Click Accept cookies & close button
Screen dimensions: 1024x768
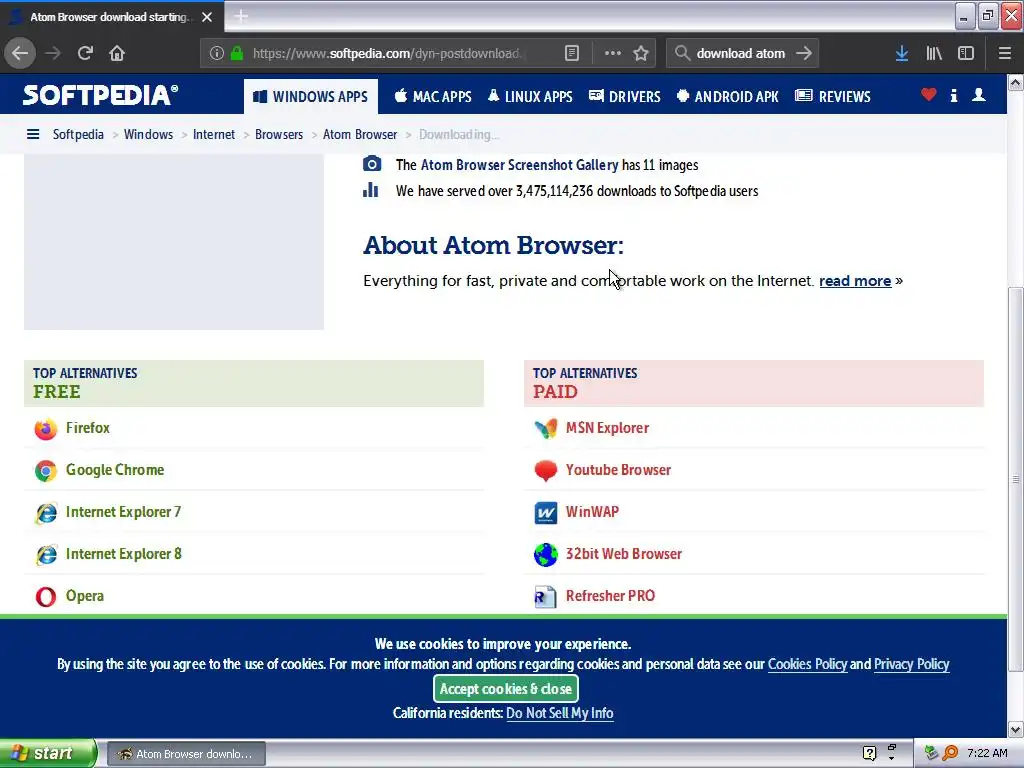click(x=505, y=689)
